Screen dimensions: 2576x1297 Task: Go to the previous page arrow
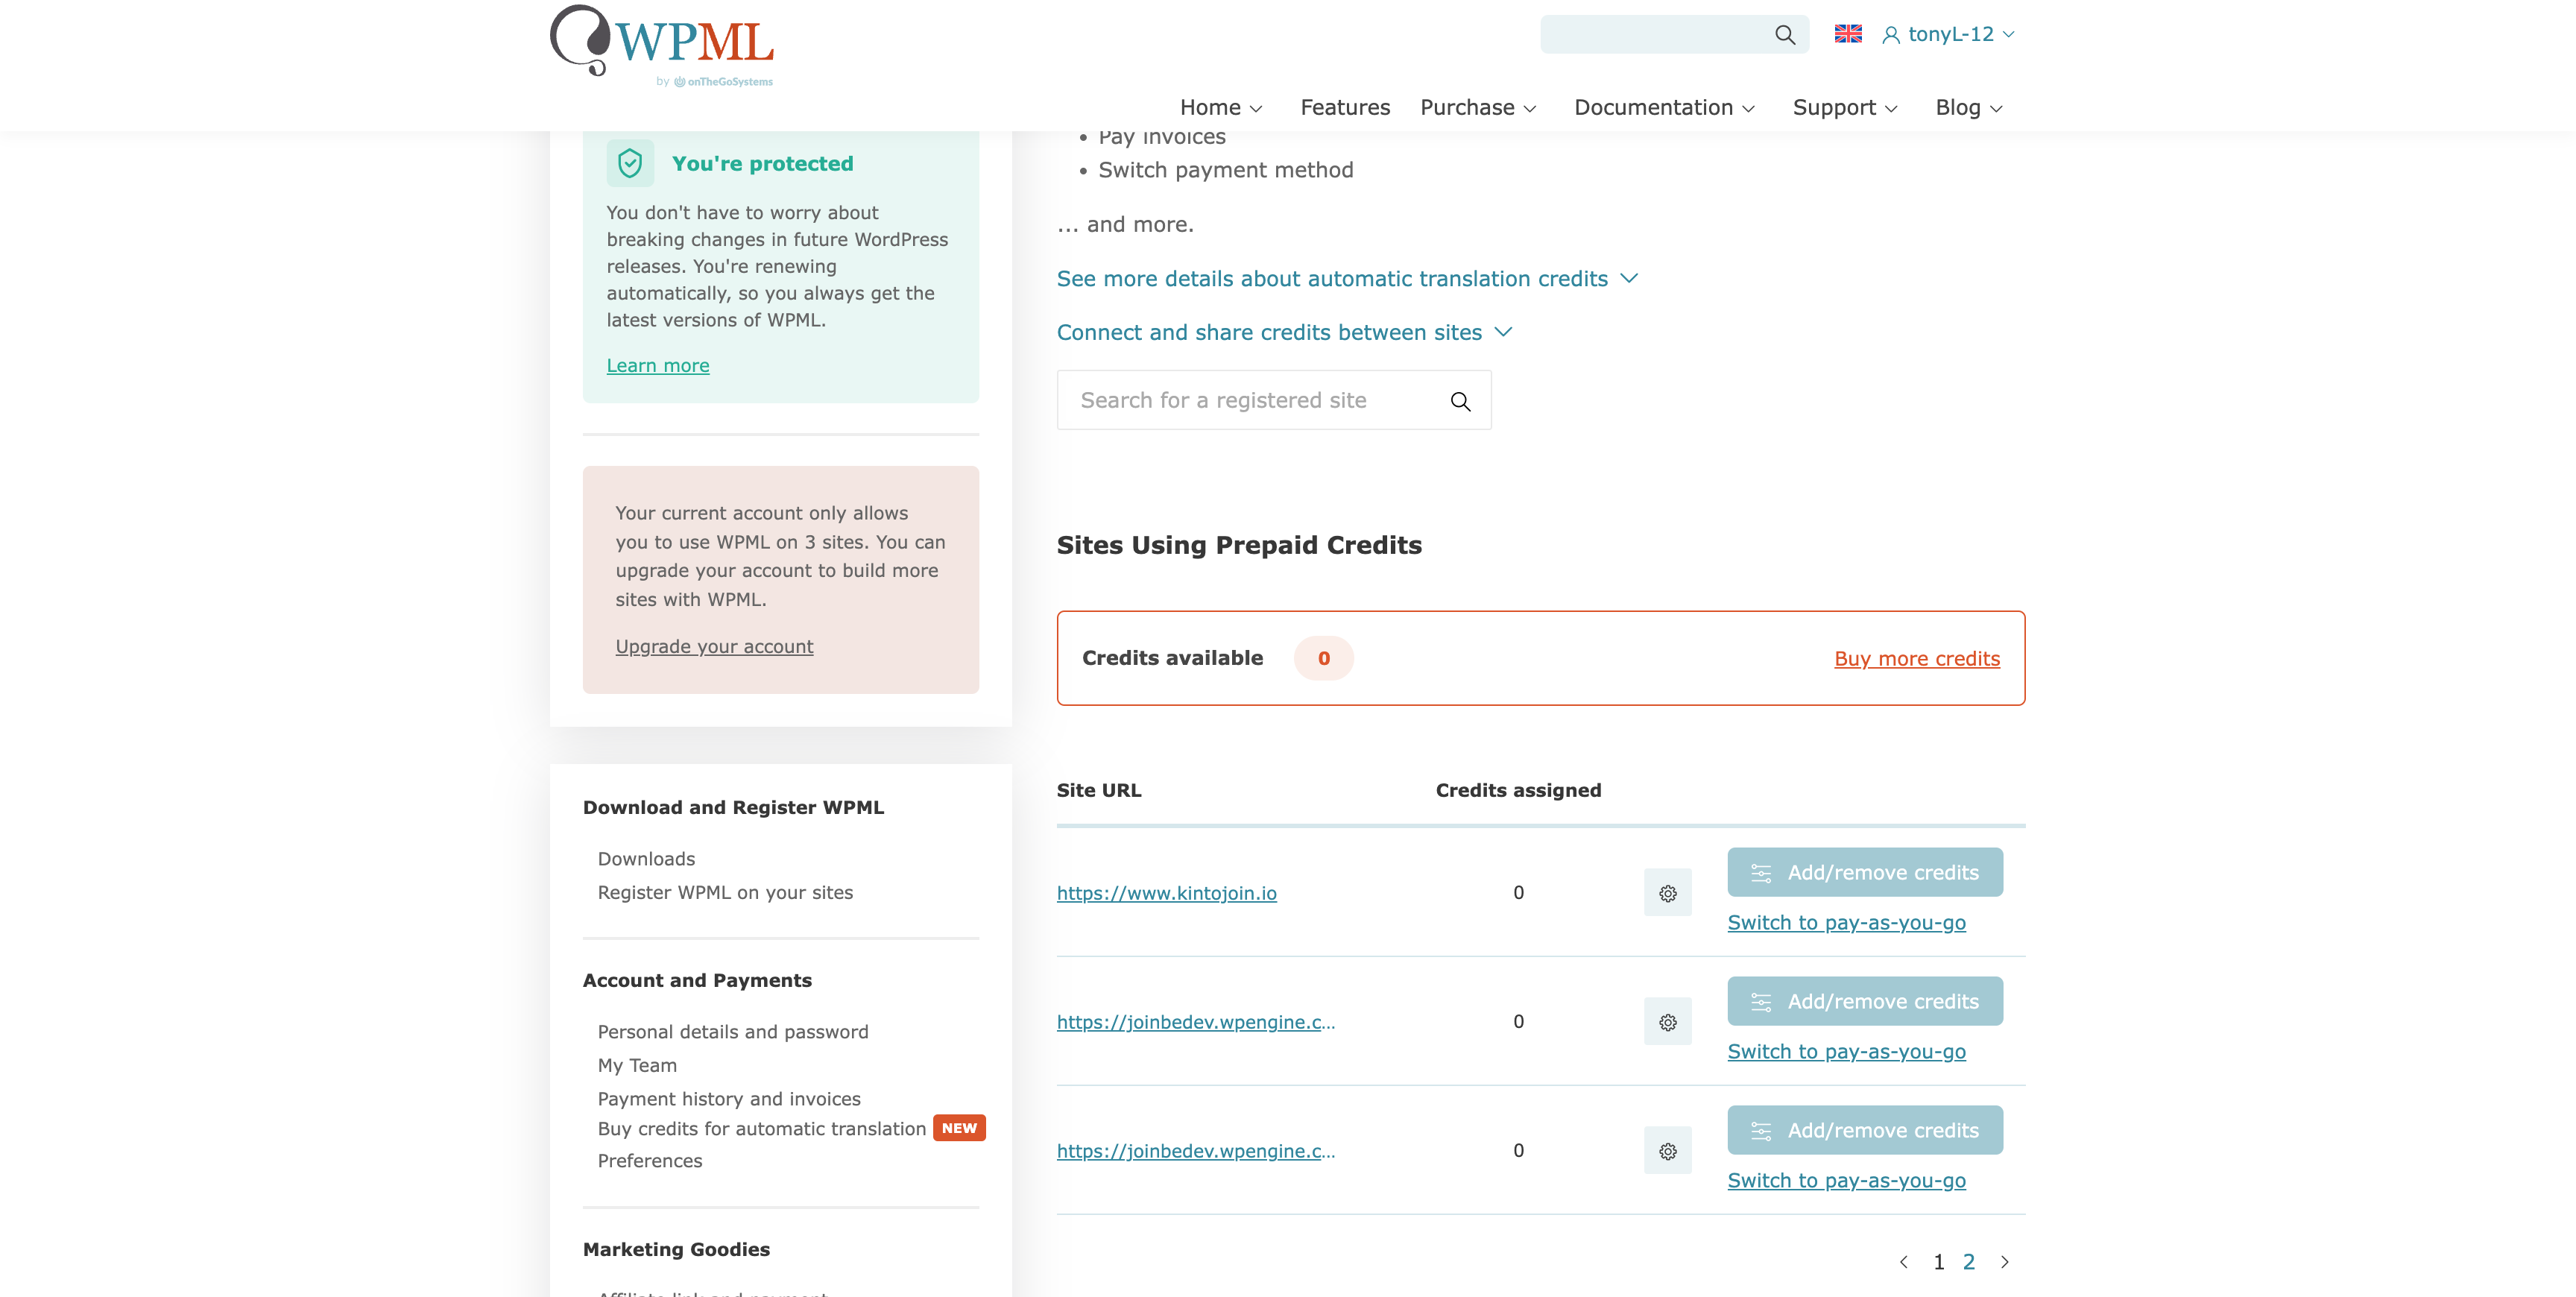tap(1903, 1262)
